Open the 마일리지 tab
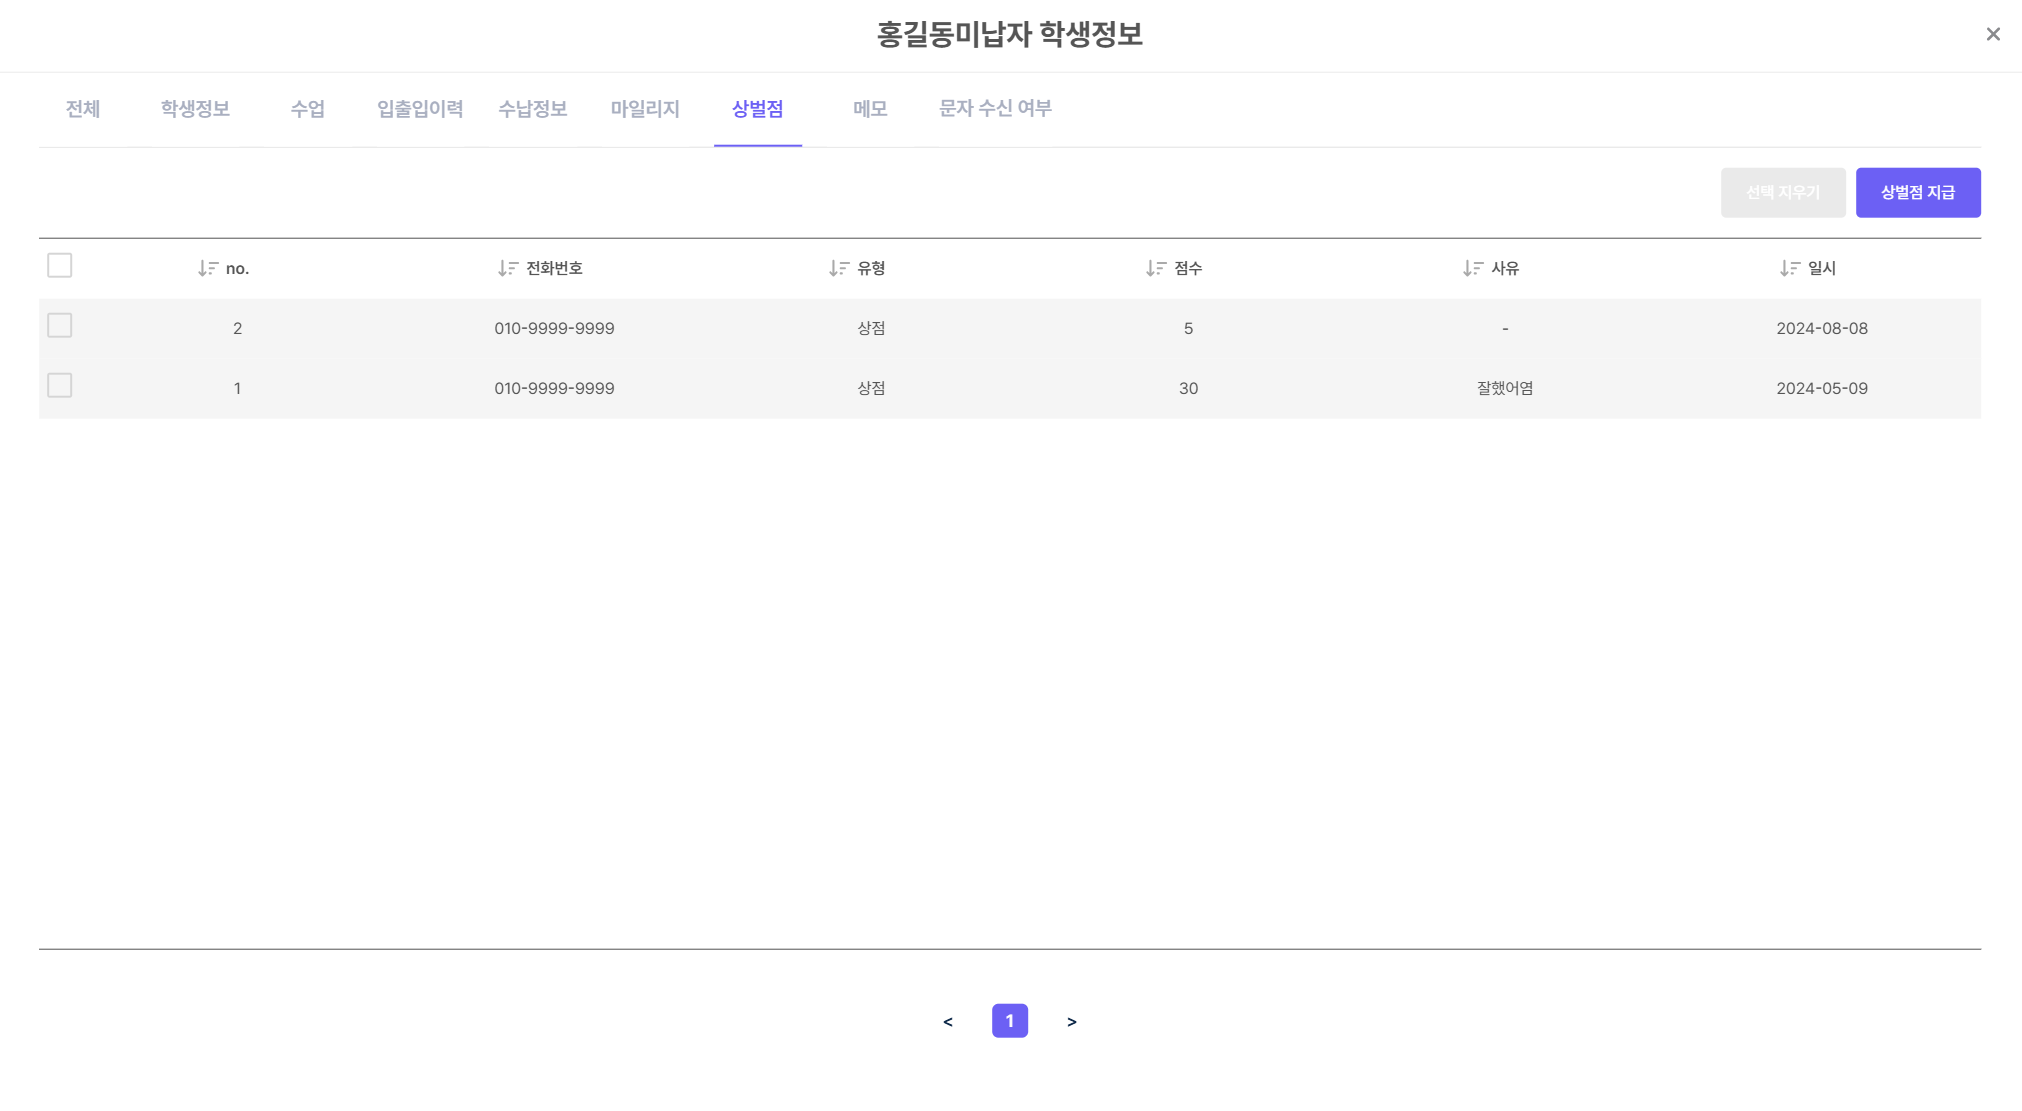This screenshot has height=1111, width=2022. 645,109
